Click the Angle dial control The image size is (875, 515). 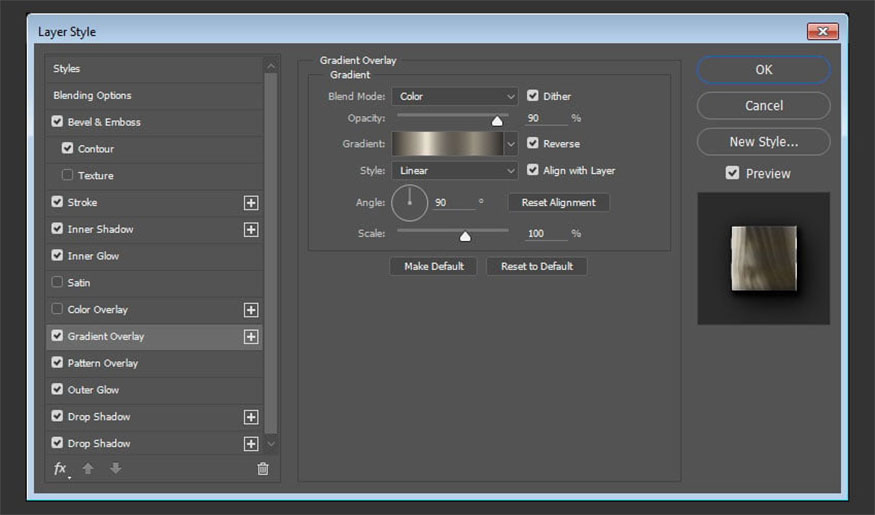[409, 203]
